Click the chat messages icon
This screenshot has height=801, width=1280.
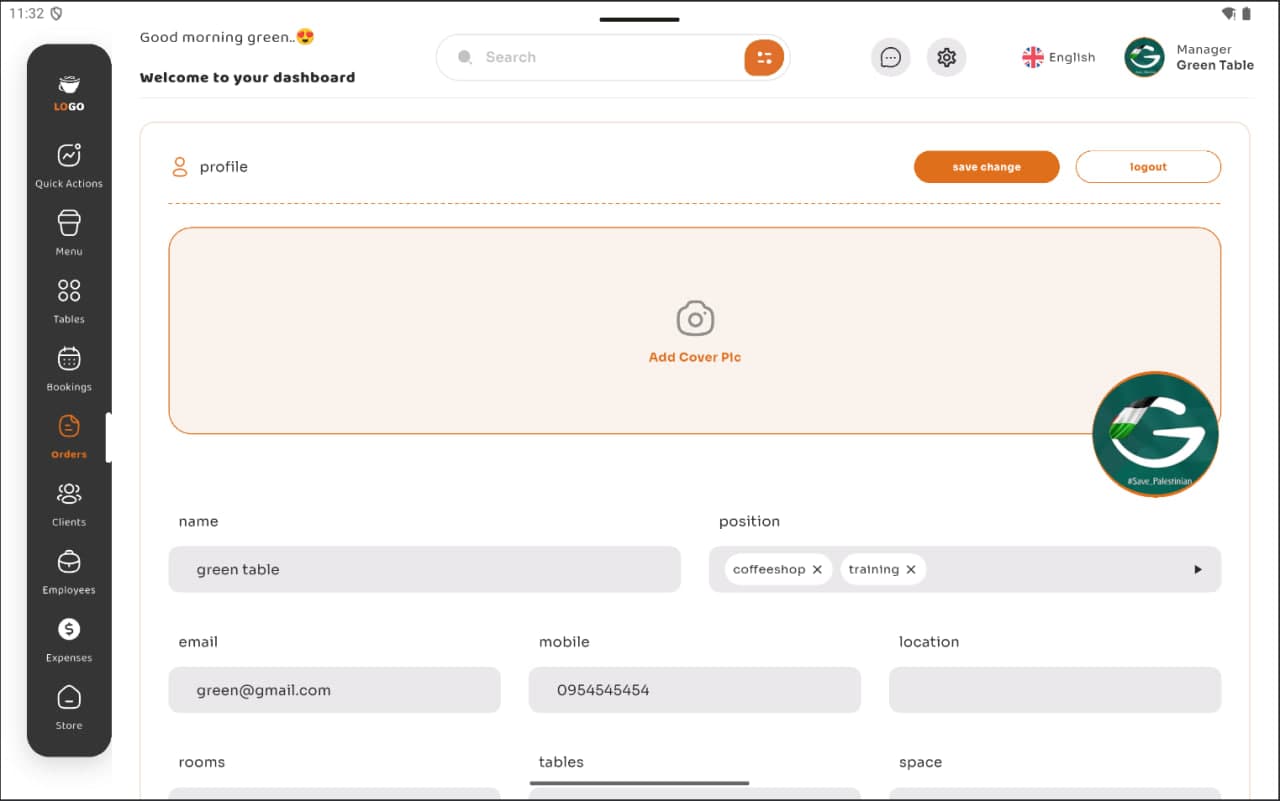point(890,58)
